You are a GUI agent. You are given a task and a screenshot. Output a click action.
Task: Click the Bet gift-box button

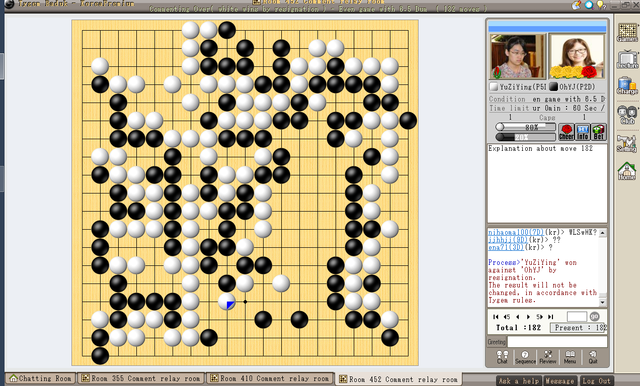click(598, 132)
